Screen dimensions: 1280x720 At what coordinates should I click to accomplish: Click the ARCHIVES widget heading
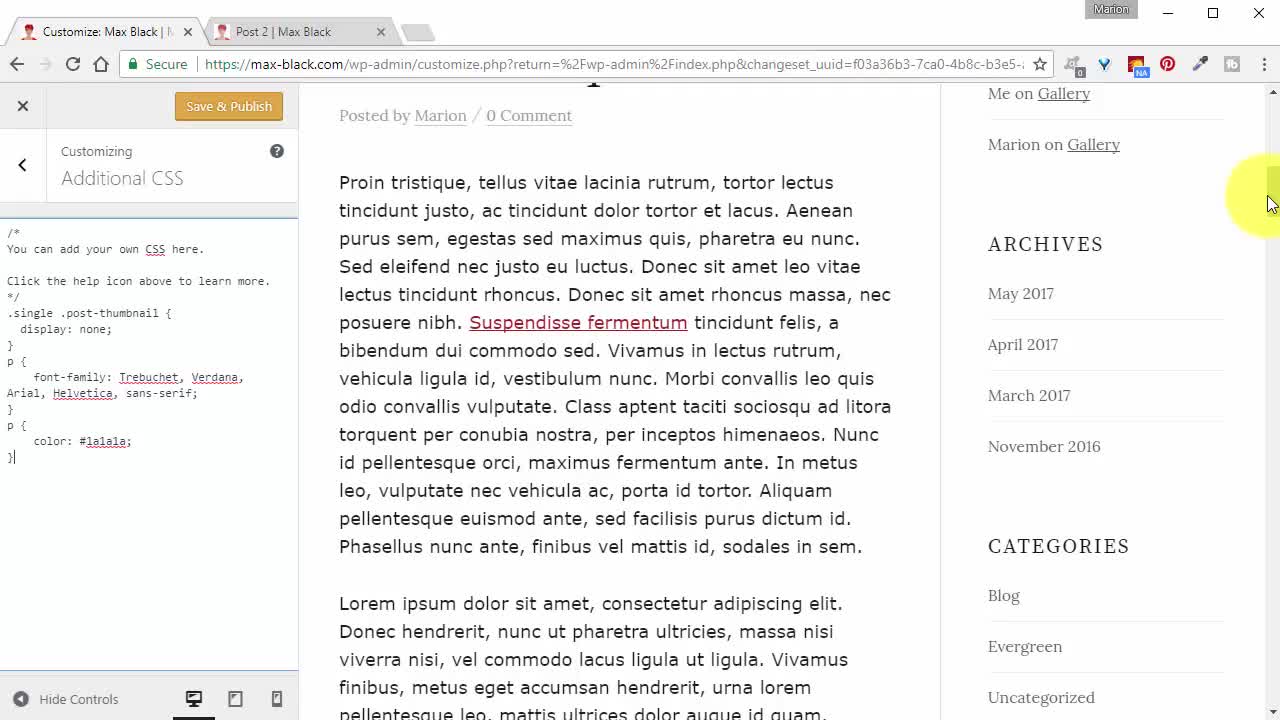point(1046,244)
